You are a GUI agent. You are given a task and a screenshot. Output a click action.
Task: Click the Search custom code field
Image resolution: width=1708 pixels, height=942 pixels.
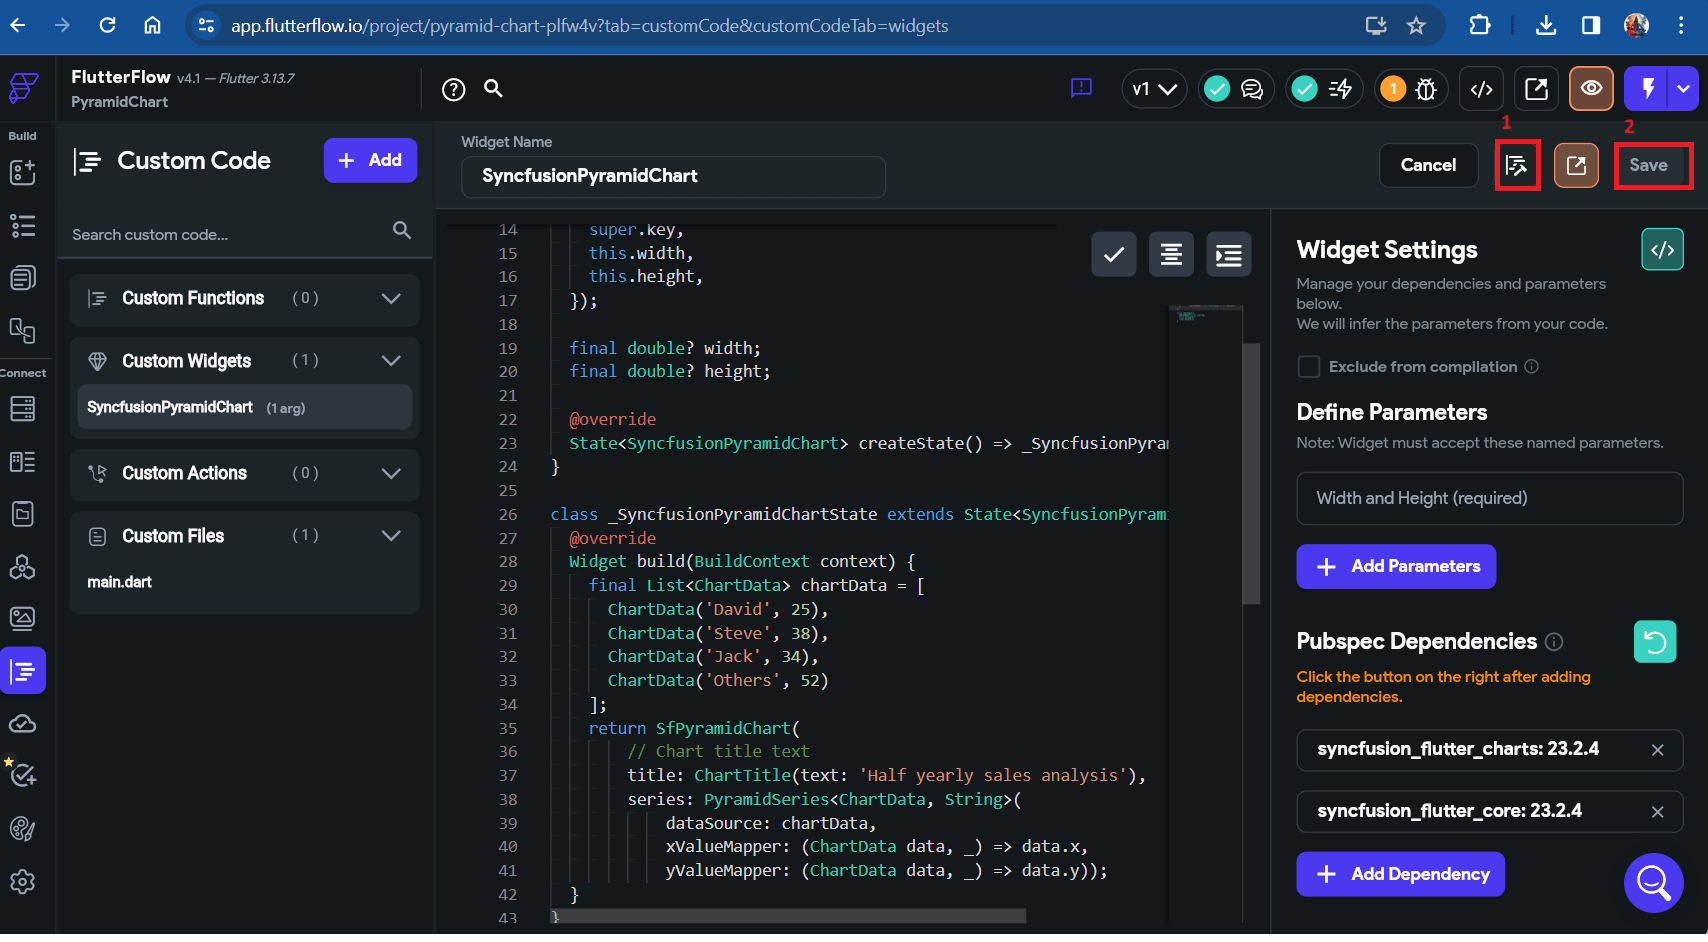pyautogui.click(x=245, y=235)
